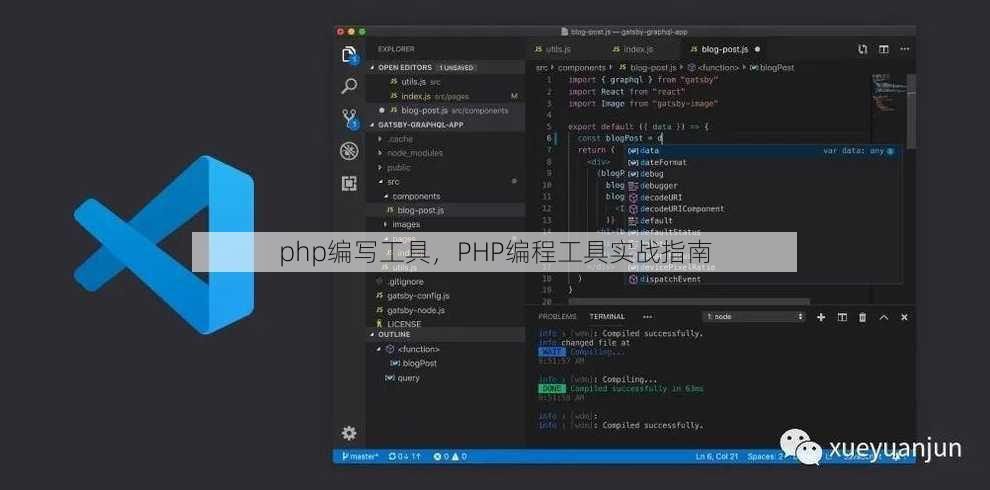Open the Search view in activity bar
The image size is (990, 490).
point(349,87)
